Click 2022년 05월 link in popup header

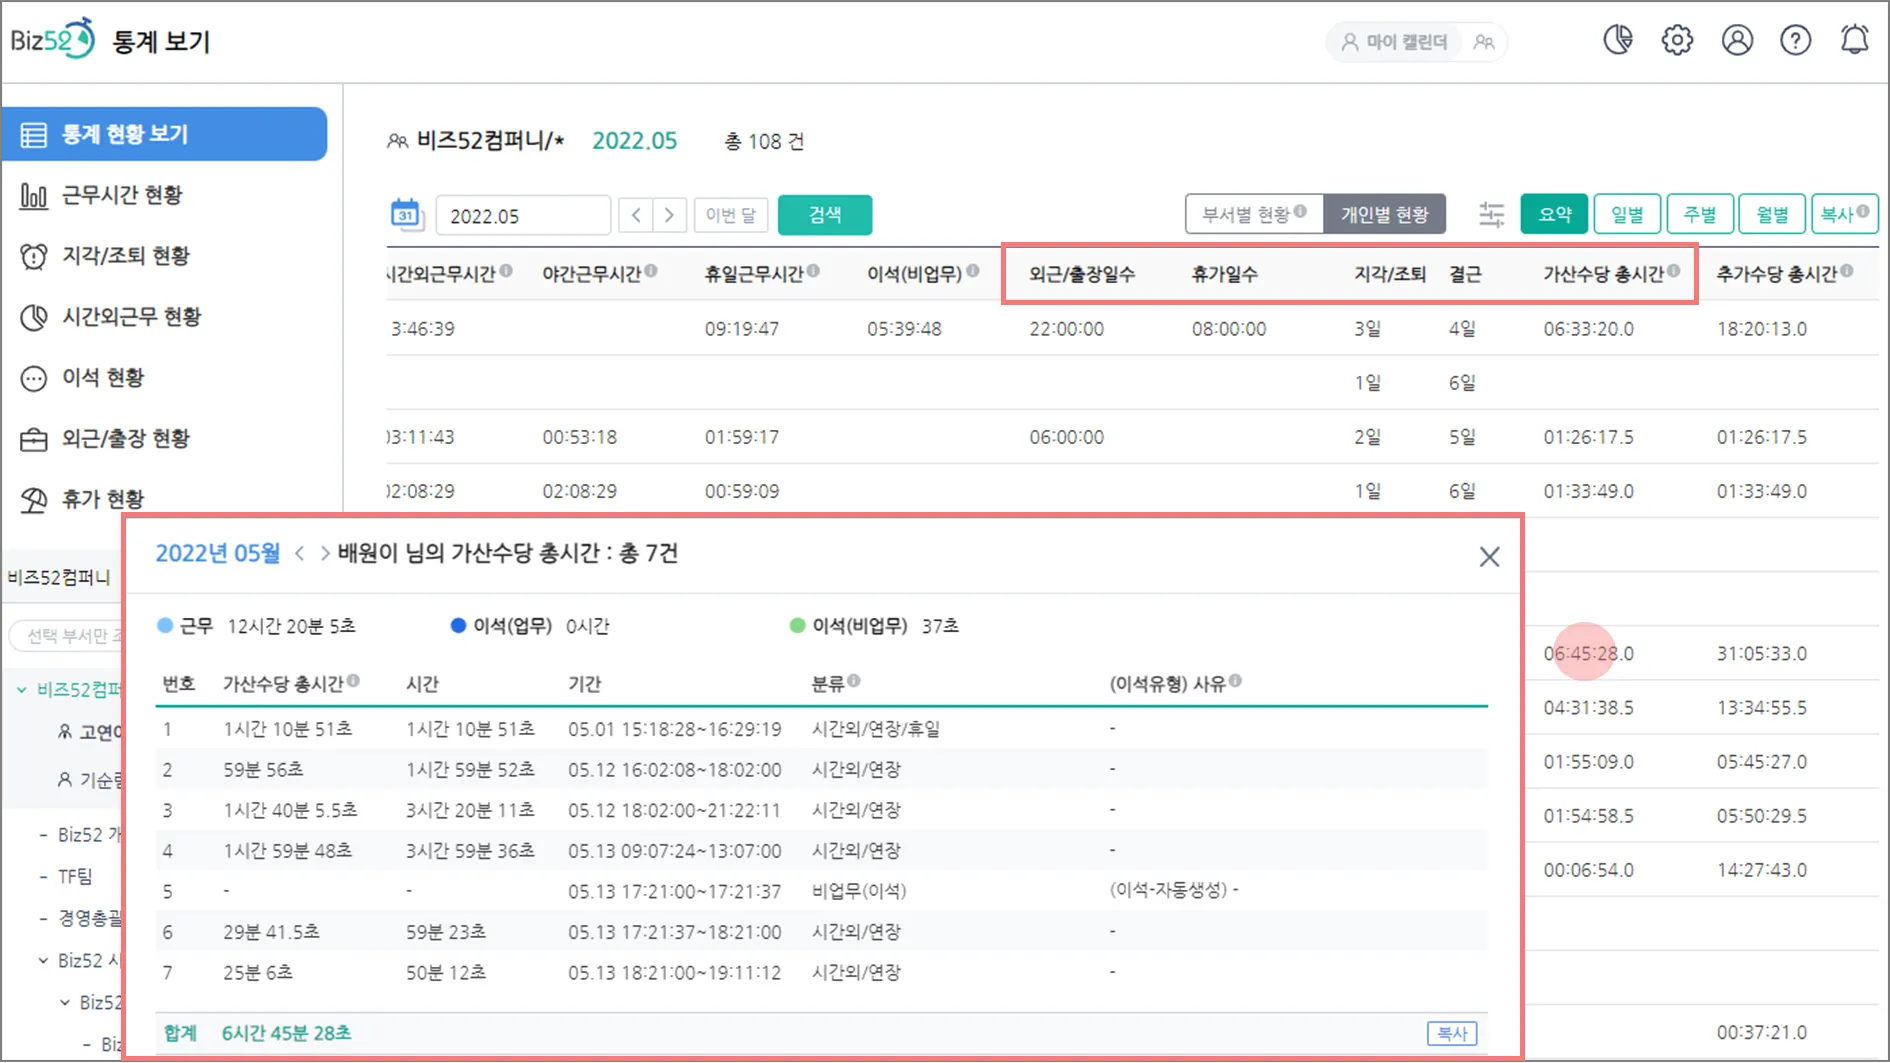[217, 553]
